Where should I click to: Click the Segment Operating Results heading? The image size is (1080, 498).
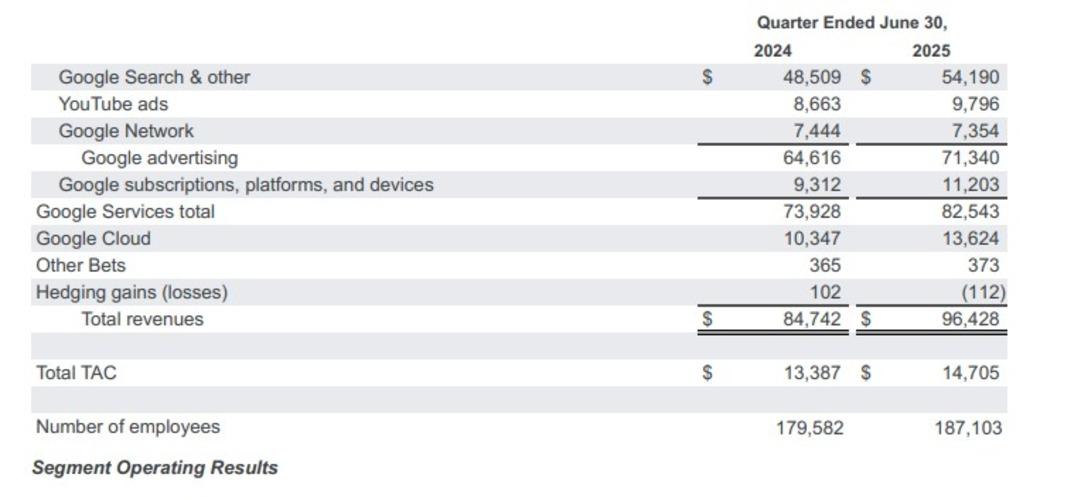coord(155,468)
